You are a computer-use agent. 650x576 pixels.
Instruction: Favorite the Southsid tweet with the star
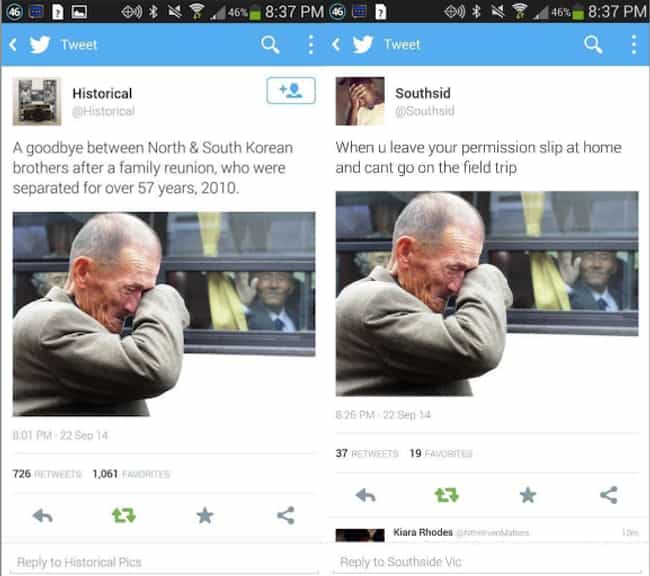click(528, 495)
